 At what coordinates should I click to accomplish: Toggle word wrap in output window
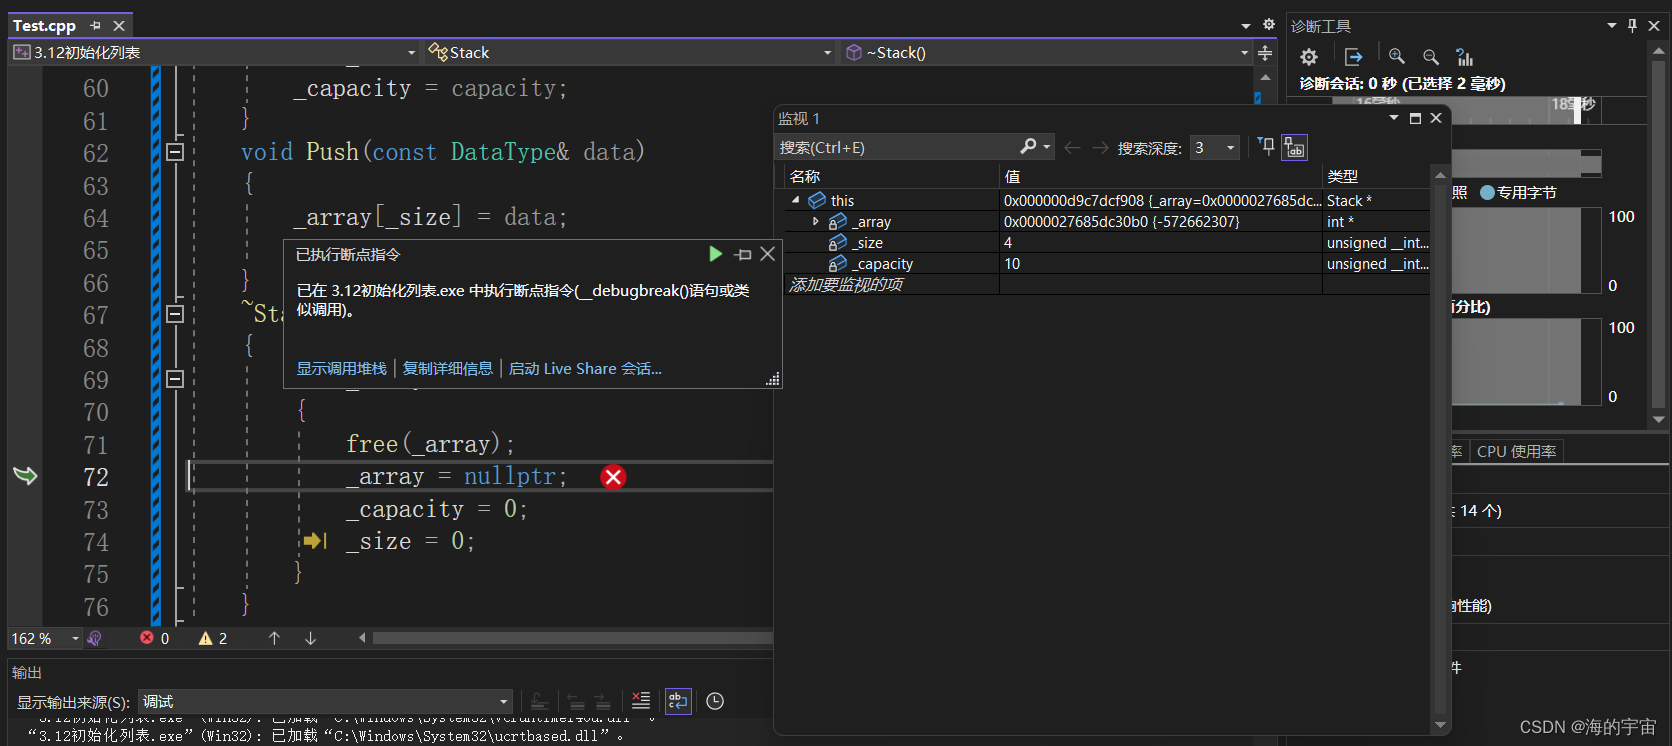click(678, 701)
